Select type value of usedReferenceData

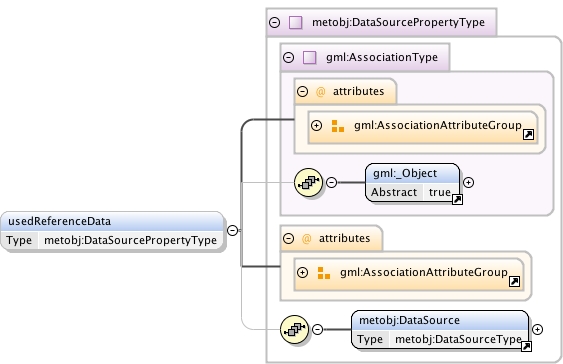(x=130, y=240)
